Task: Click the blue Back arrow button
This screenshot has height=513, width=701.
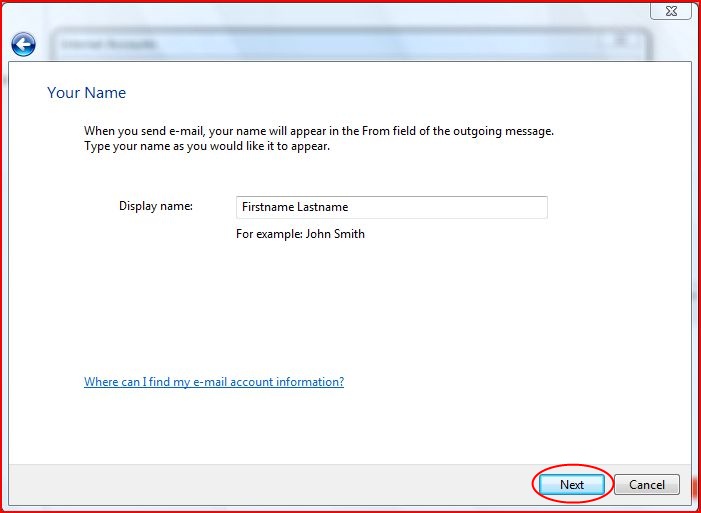Action: pyautogui.click(x=23, y=45)
